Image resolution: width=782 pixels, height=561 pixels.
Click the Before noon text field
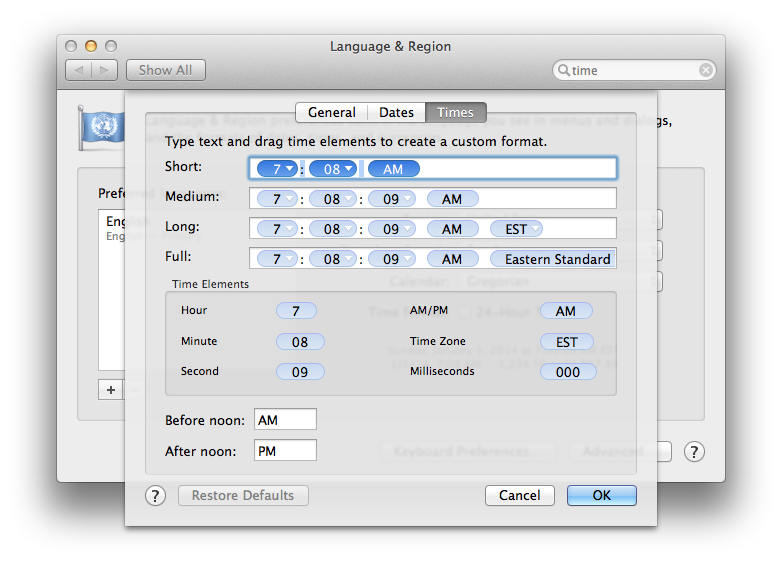click(x=285, y=419)
